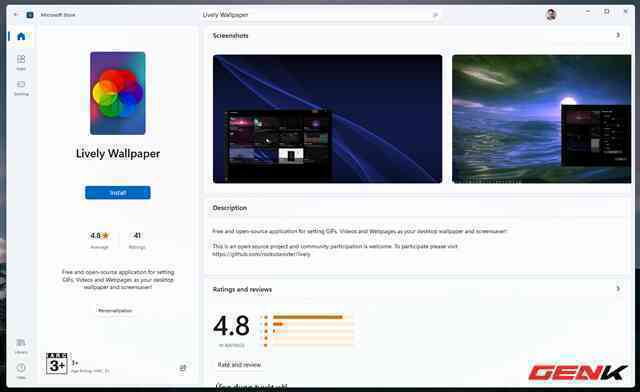
Task: Click the search magnifier icon
Action: pyautogui.click(x=435, y=15)
